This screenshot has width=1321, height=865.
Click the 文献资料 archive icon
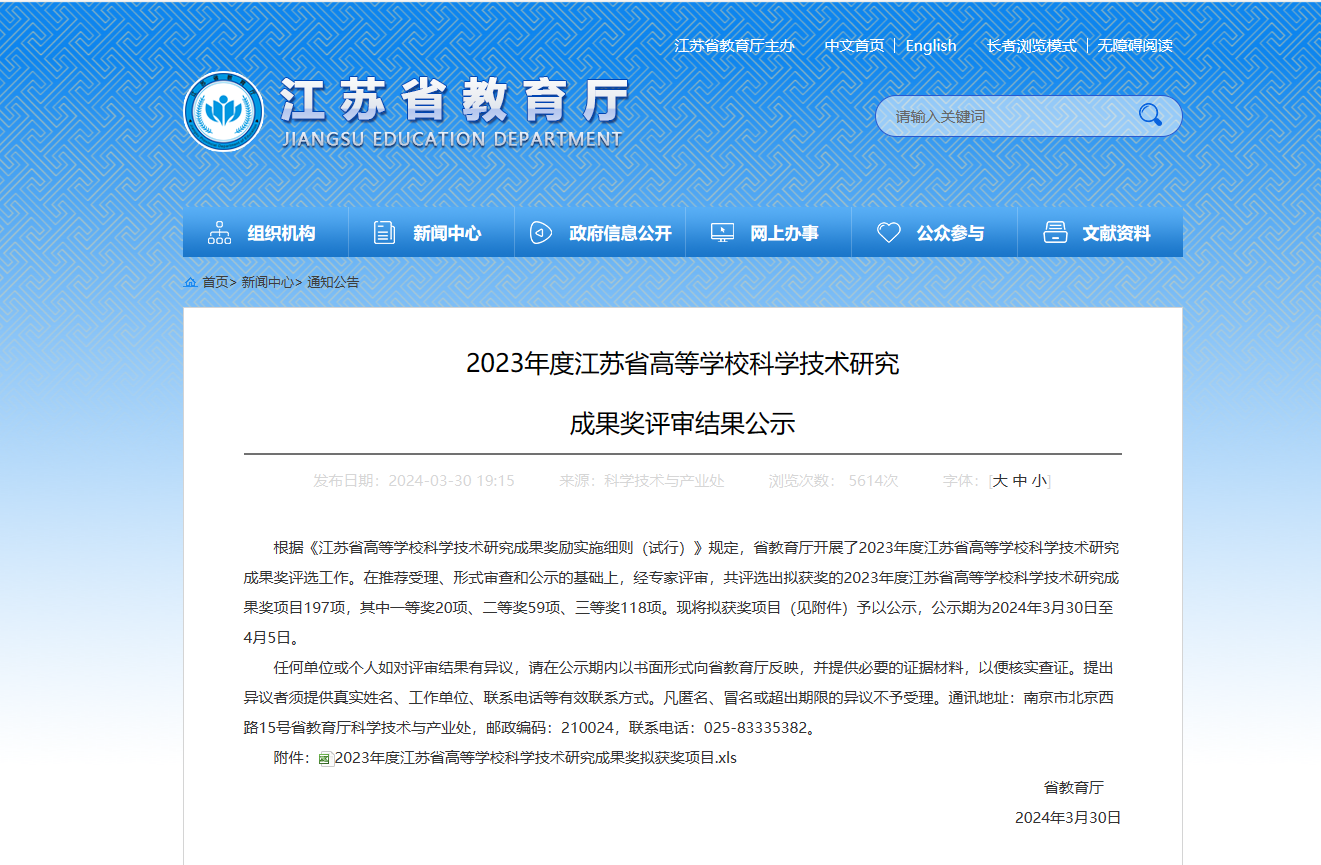(x=1055, y=233)
